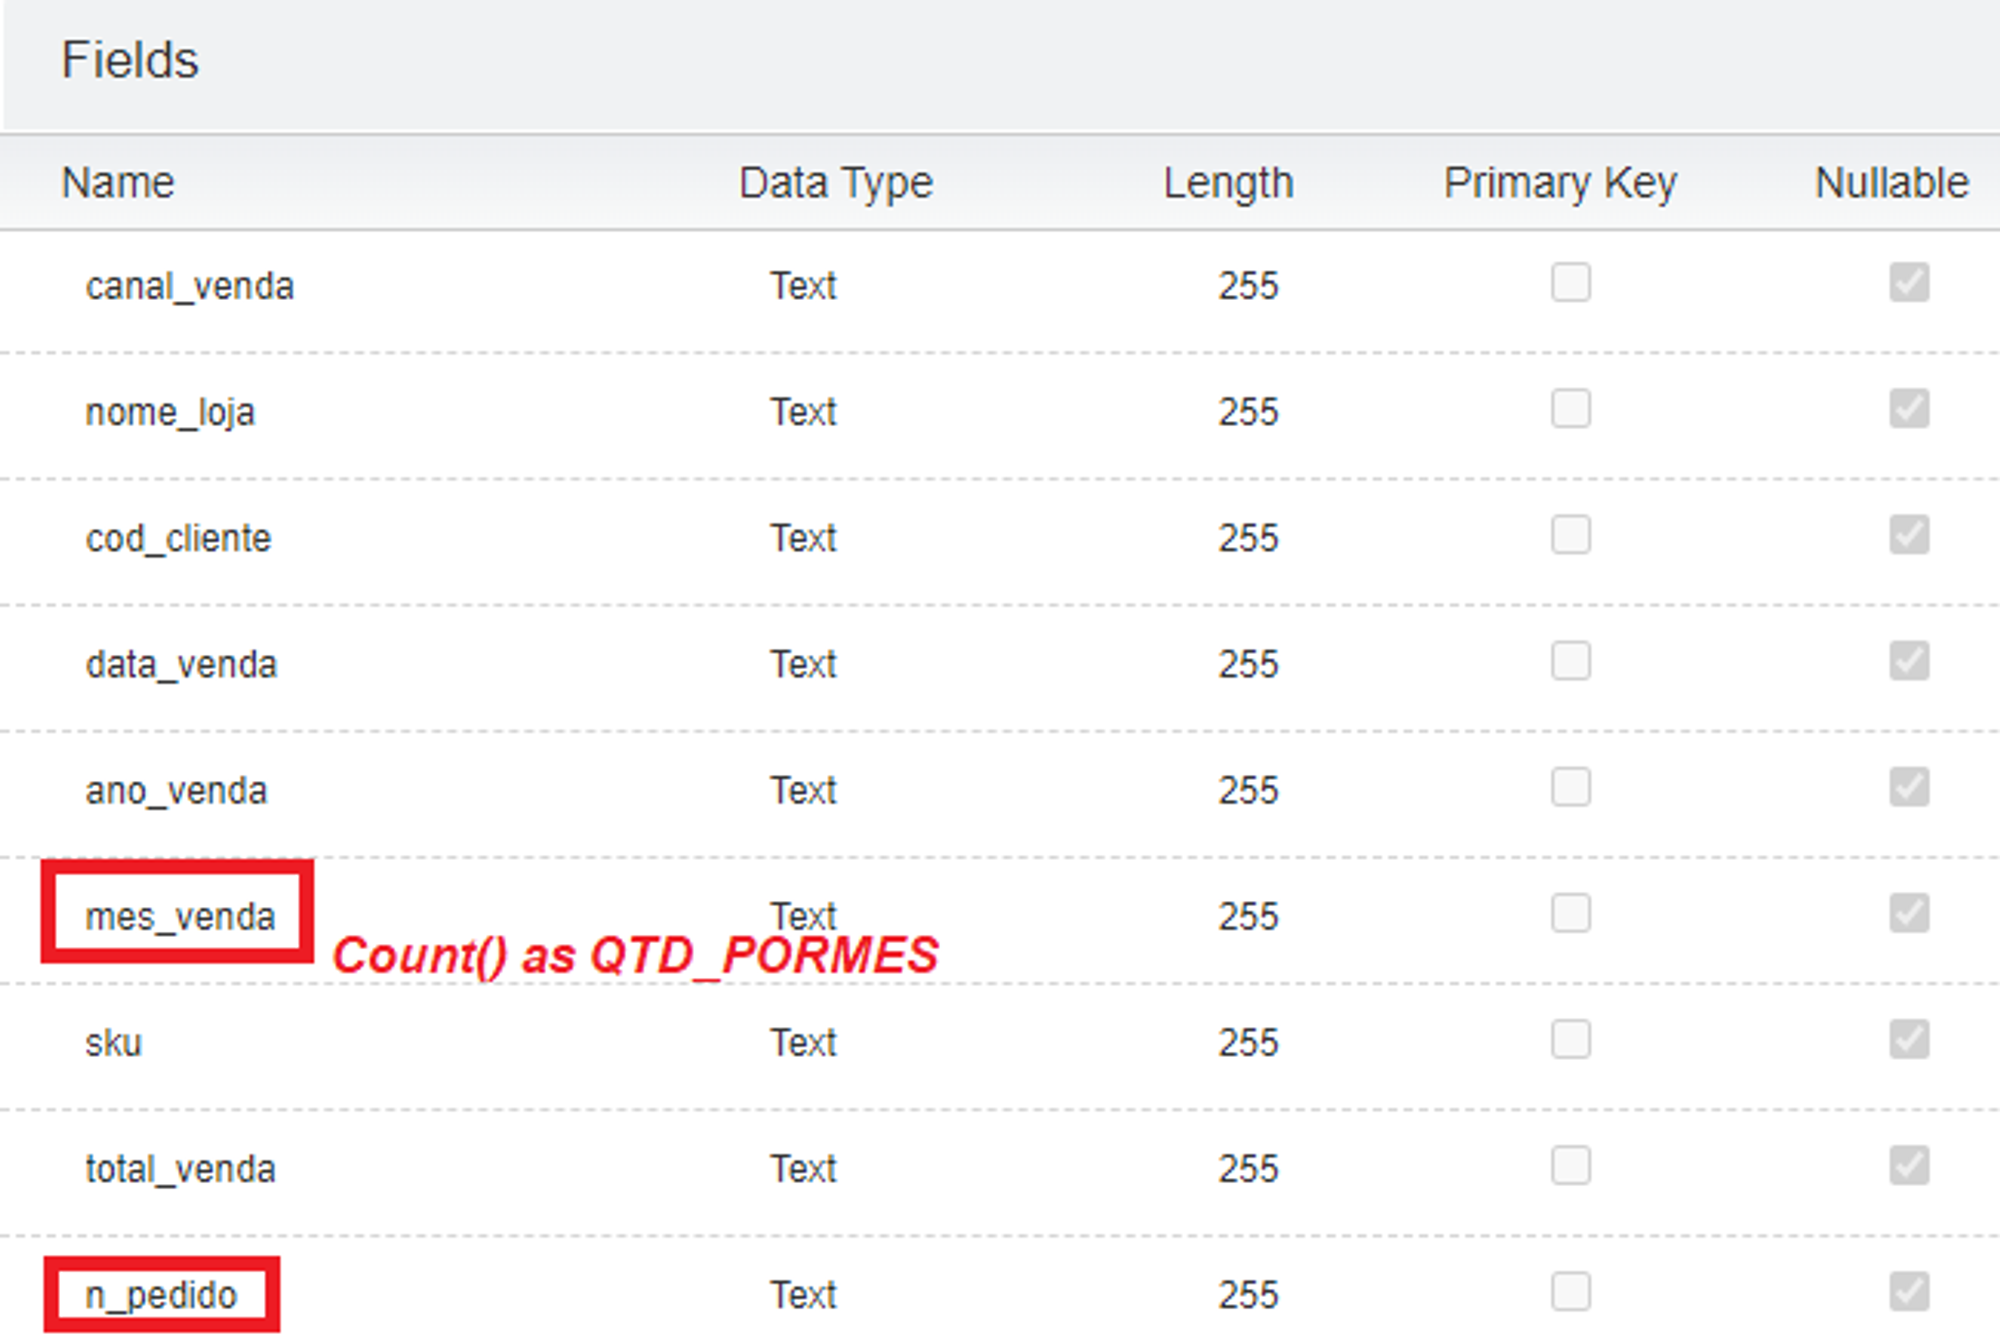Check Primary Key for canal_venda
The width and height of the screenshot is (2000, 1335).
pos(1570,283)
